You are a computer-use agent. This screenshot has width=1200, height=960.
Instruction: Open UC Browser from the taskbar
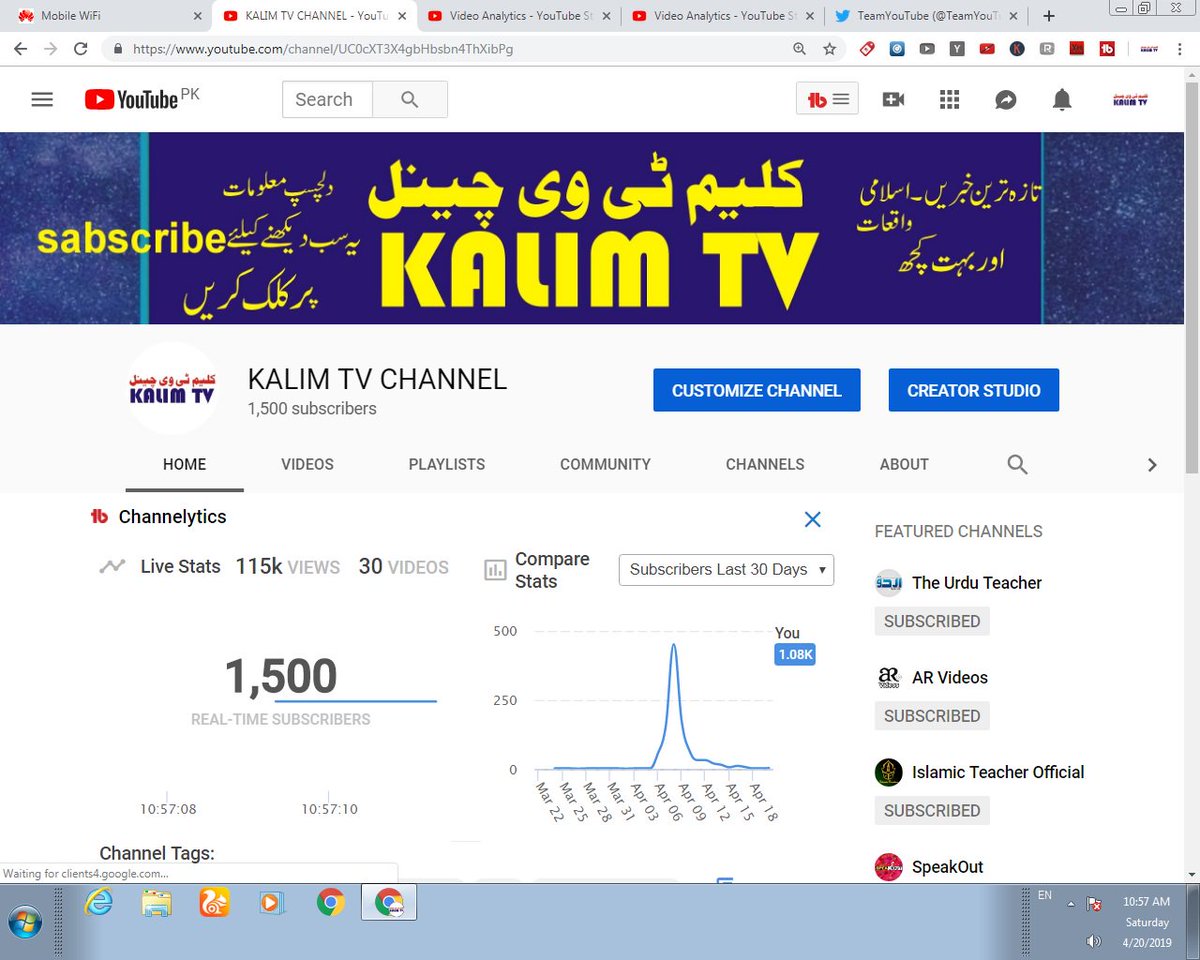point(215,903)
